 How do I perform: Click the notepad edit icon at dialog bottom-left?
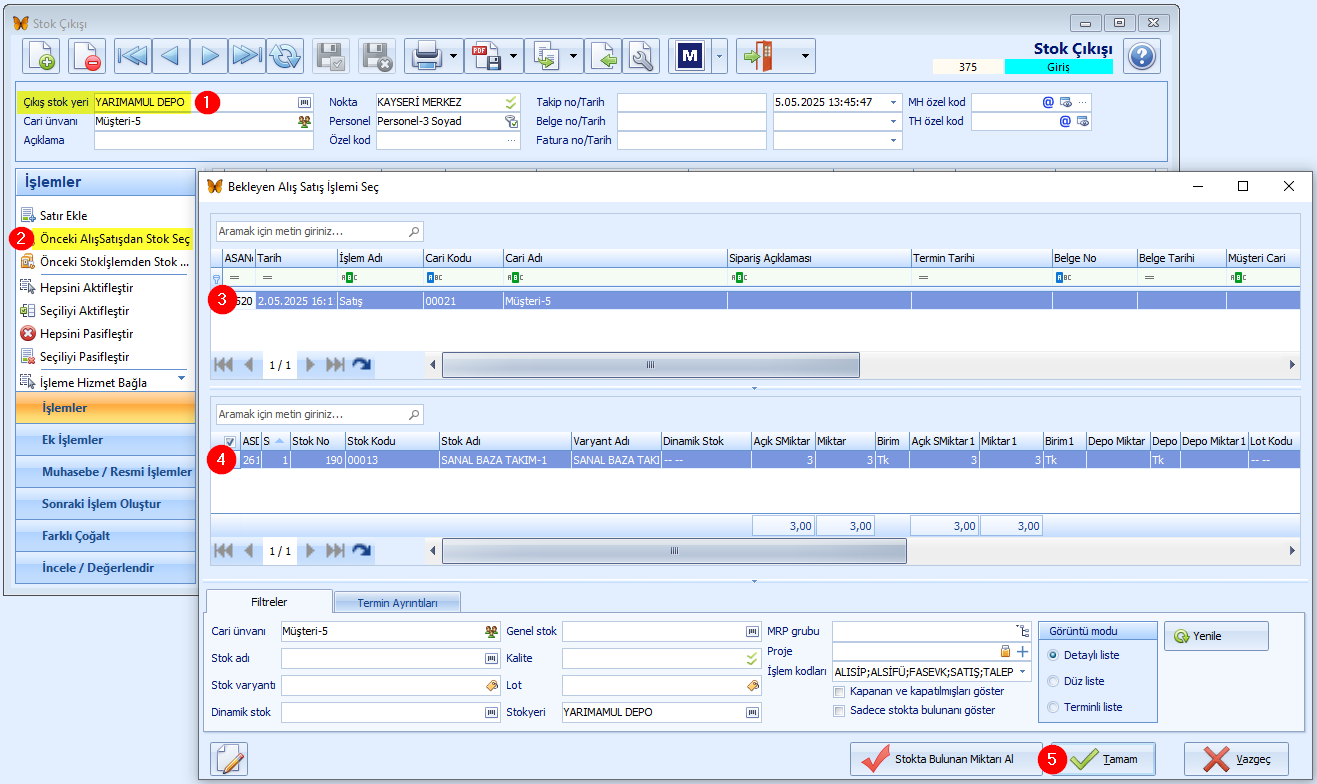[x=230, y=759]
